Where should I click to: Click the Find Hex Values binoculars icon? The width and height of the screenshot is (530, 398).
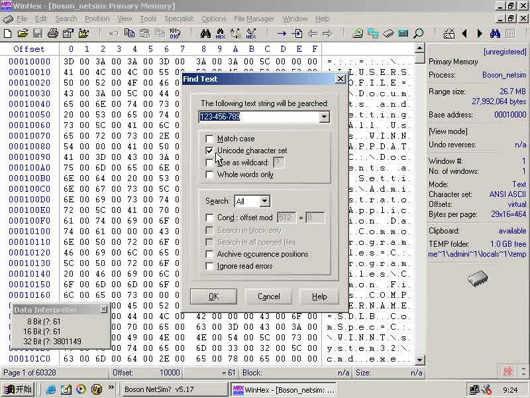[x=220, y=33]
